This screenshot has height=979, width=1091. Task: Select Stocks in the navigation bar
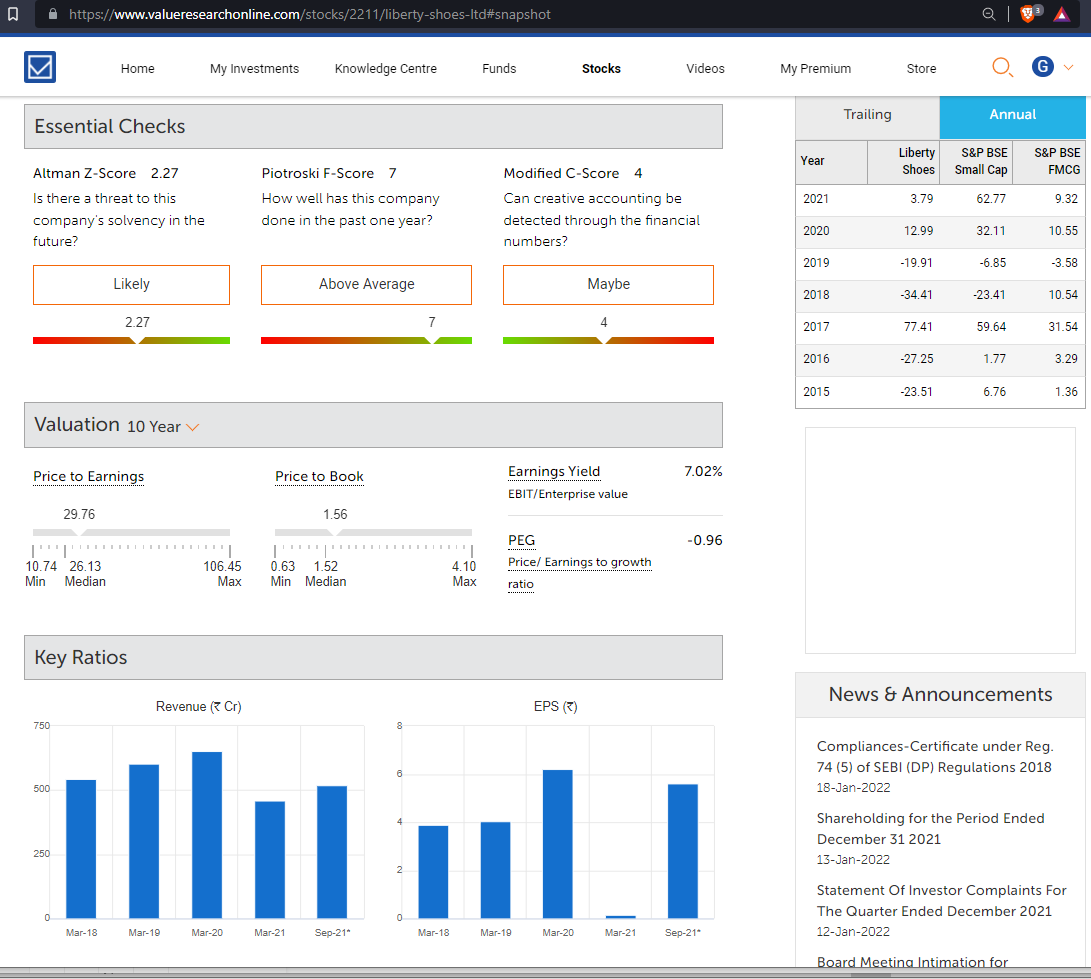pyautogui.click(x=601, y=69)
